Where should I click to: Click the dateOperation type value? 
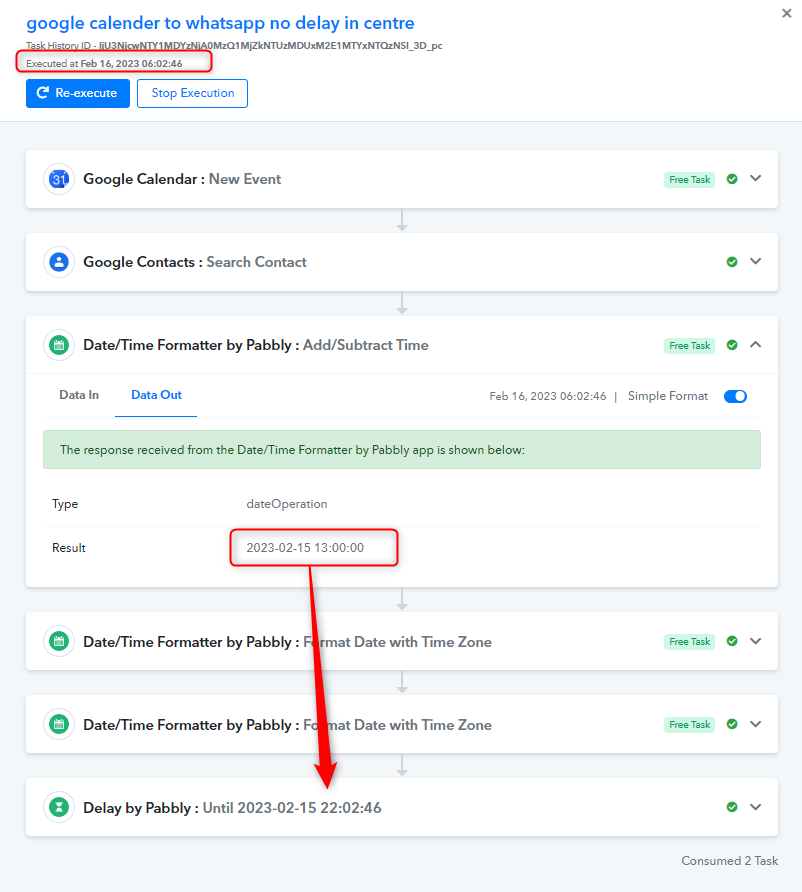[287, 504]
